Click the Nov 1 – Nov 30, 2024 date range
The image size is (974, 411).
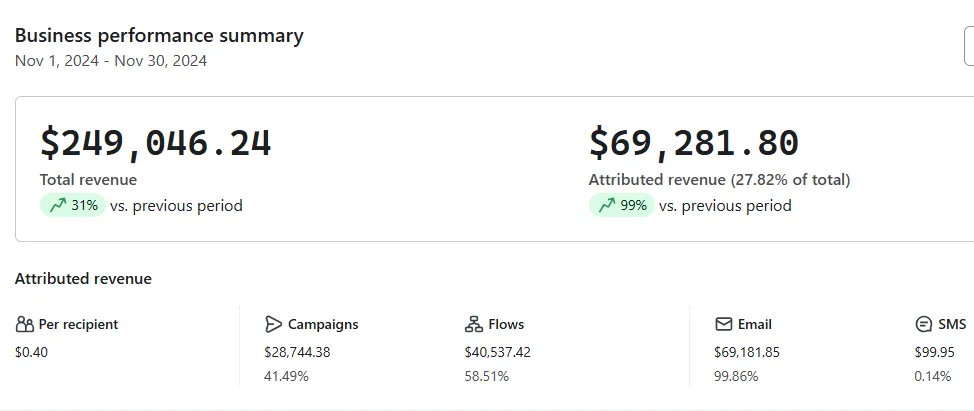111,61
